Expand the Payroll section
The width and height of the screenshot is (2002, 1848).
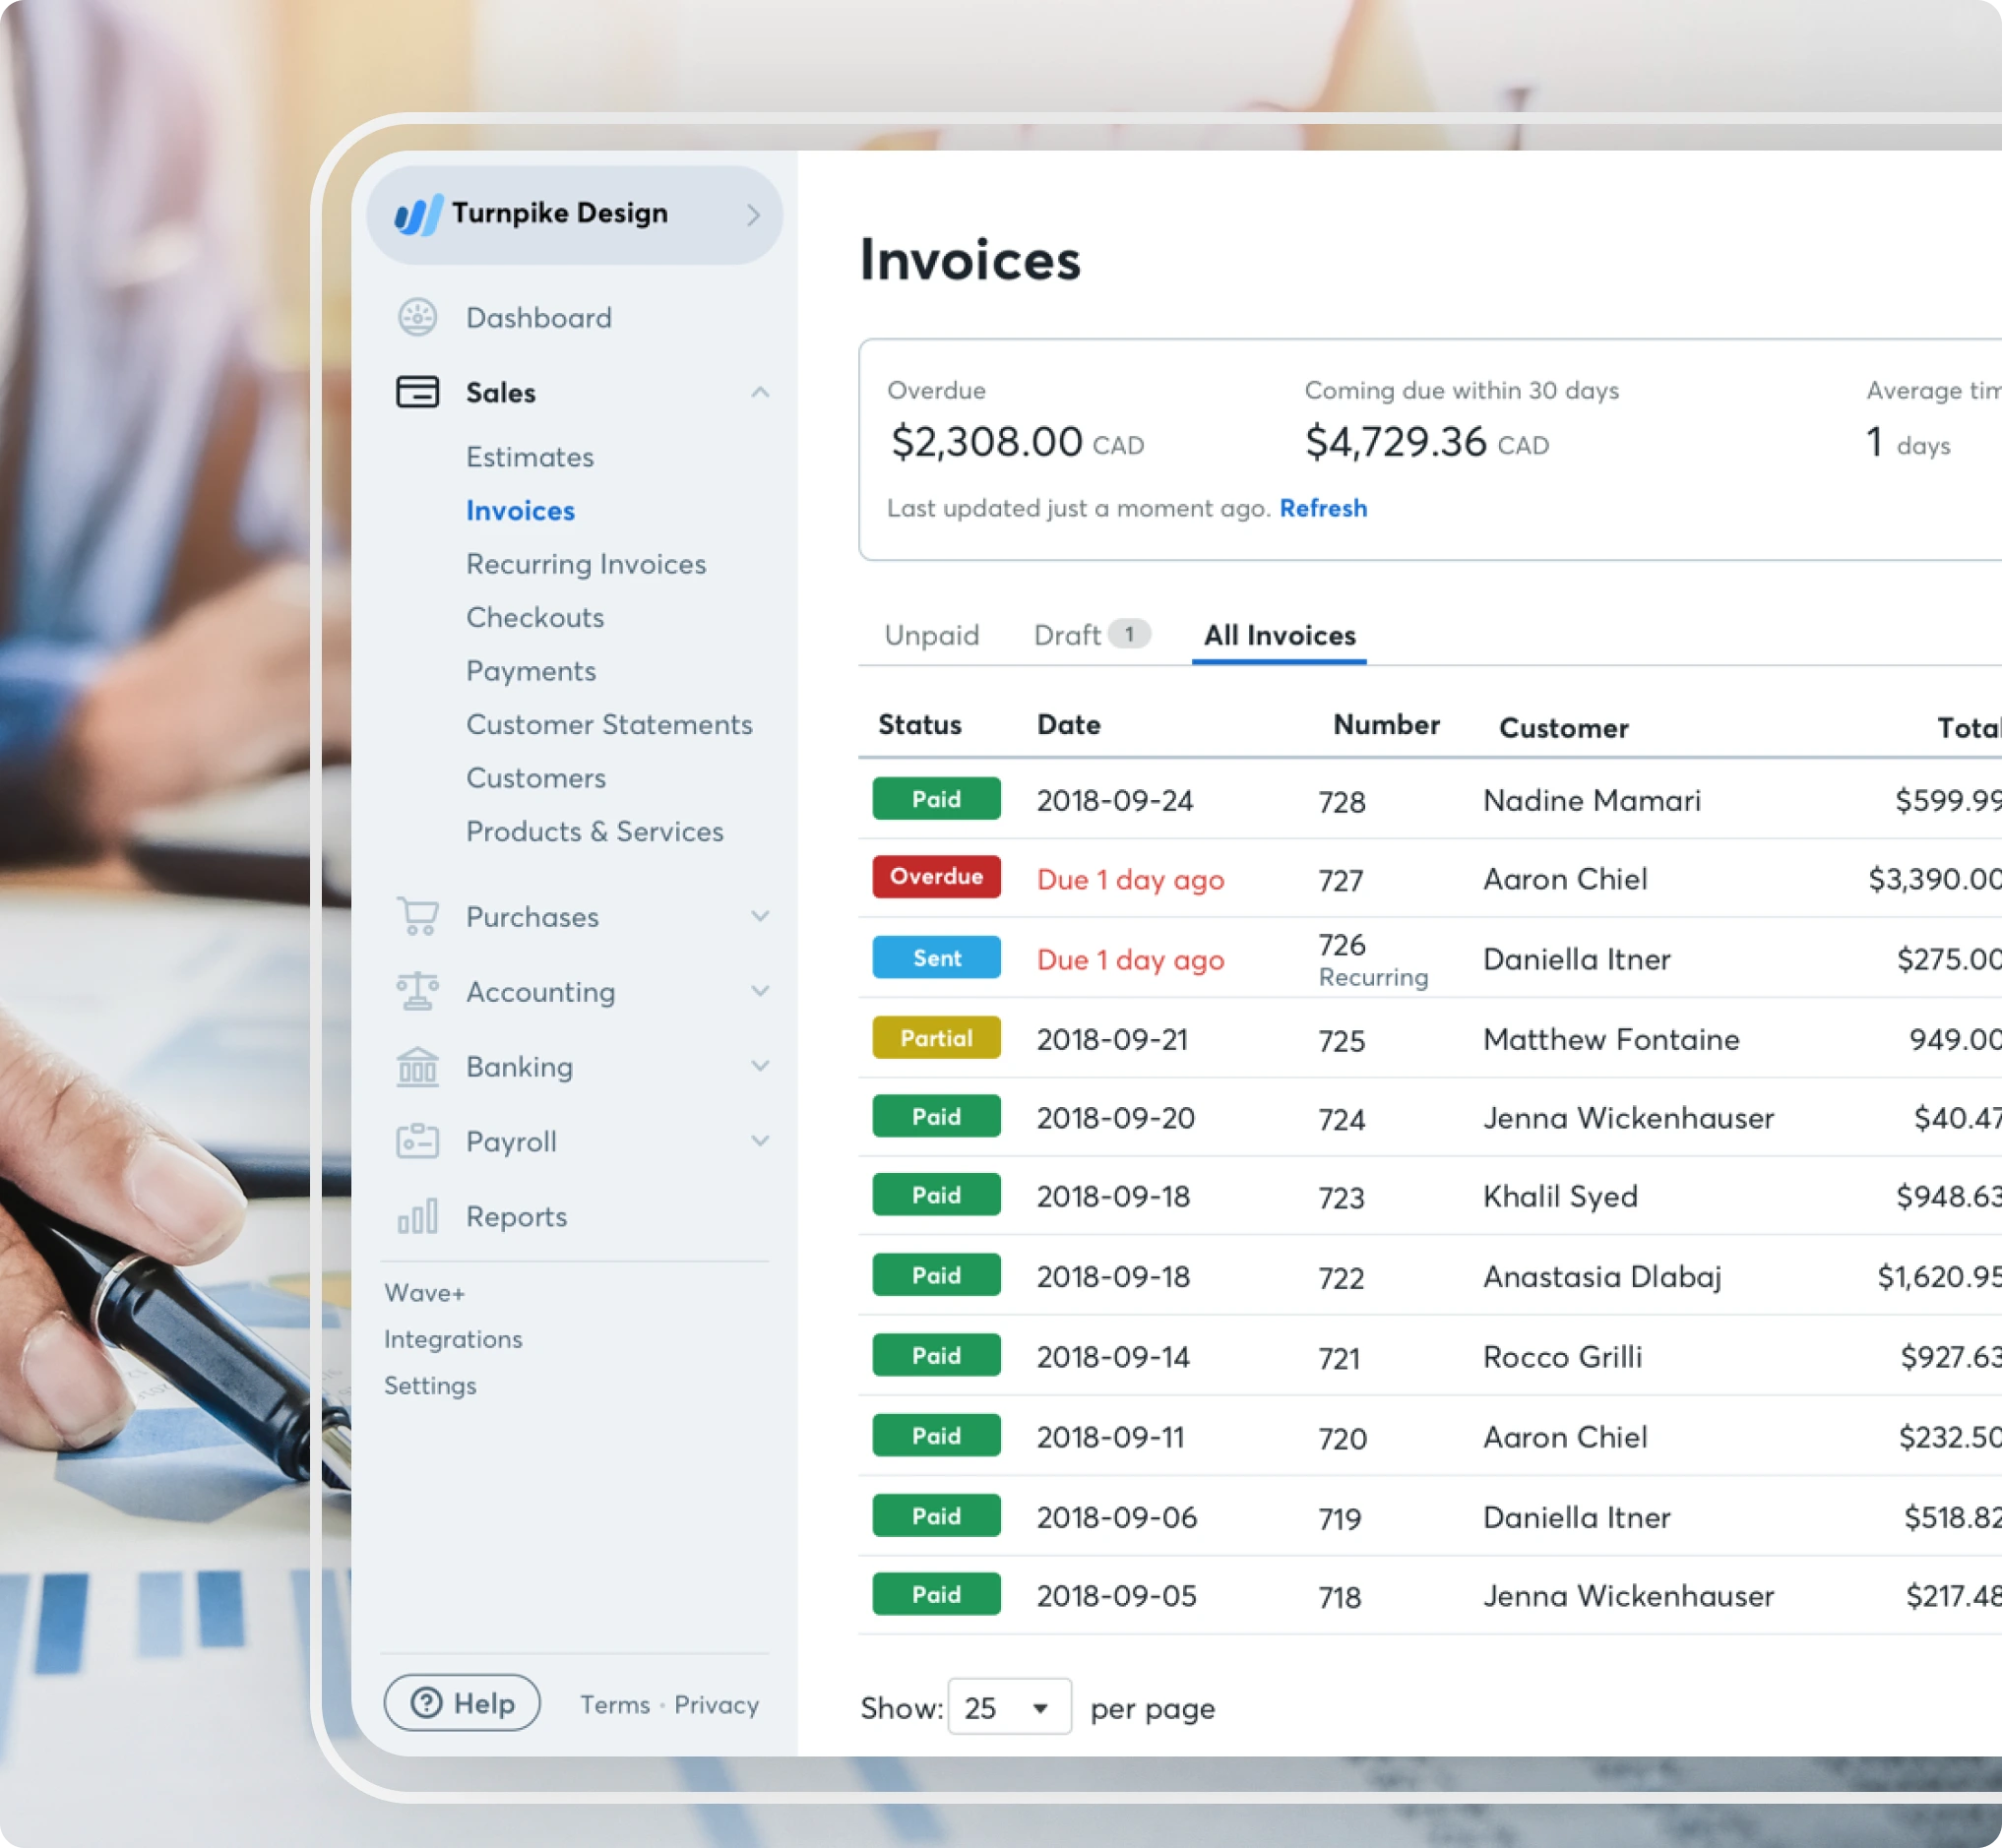[x=759, y=1140]
